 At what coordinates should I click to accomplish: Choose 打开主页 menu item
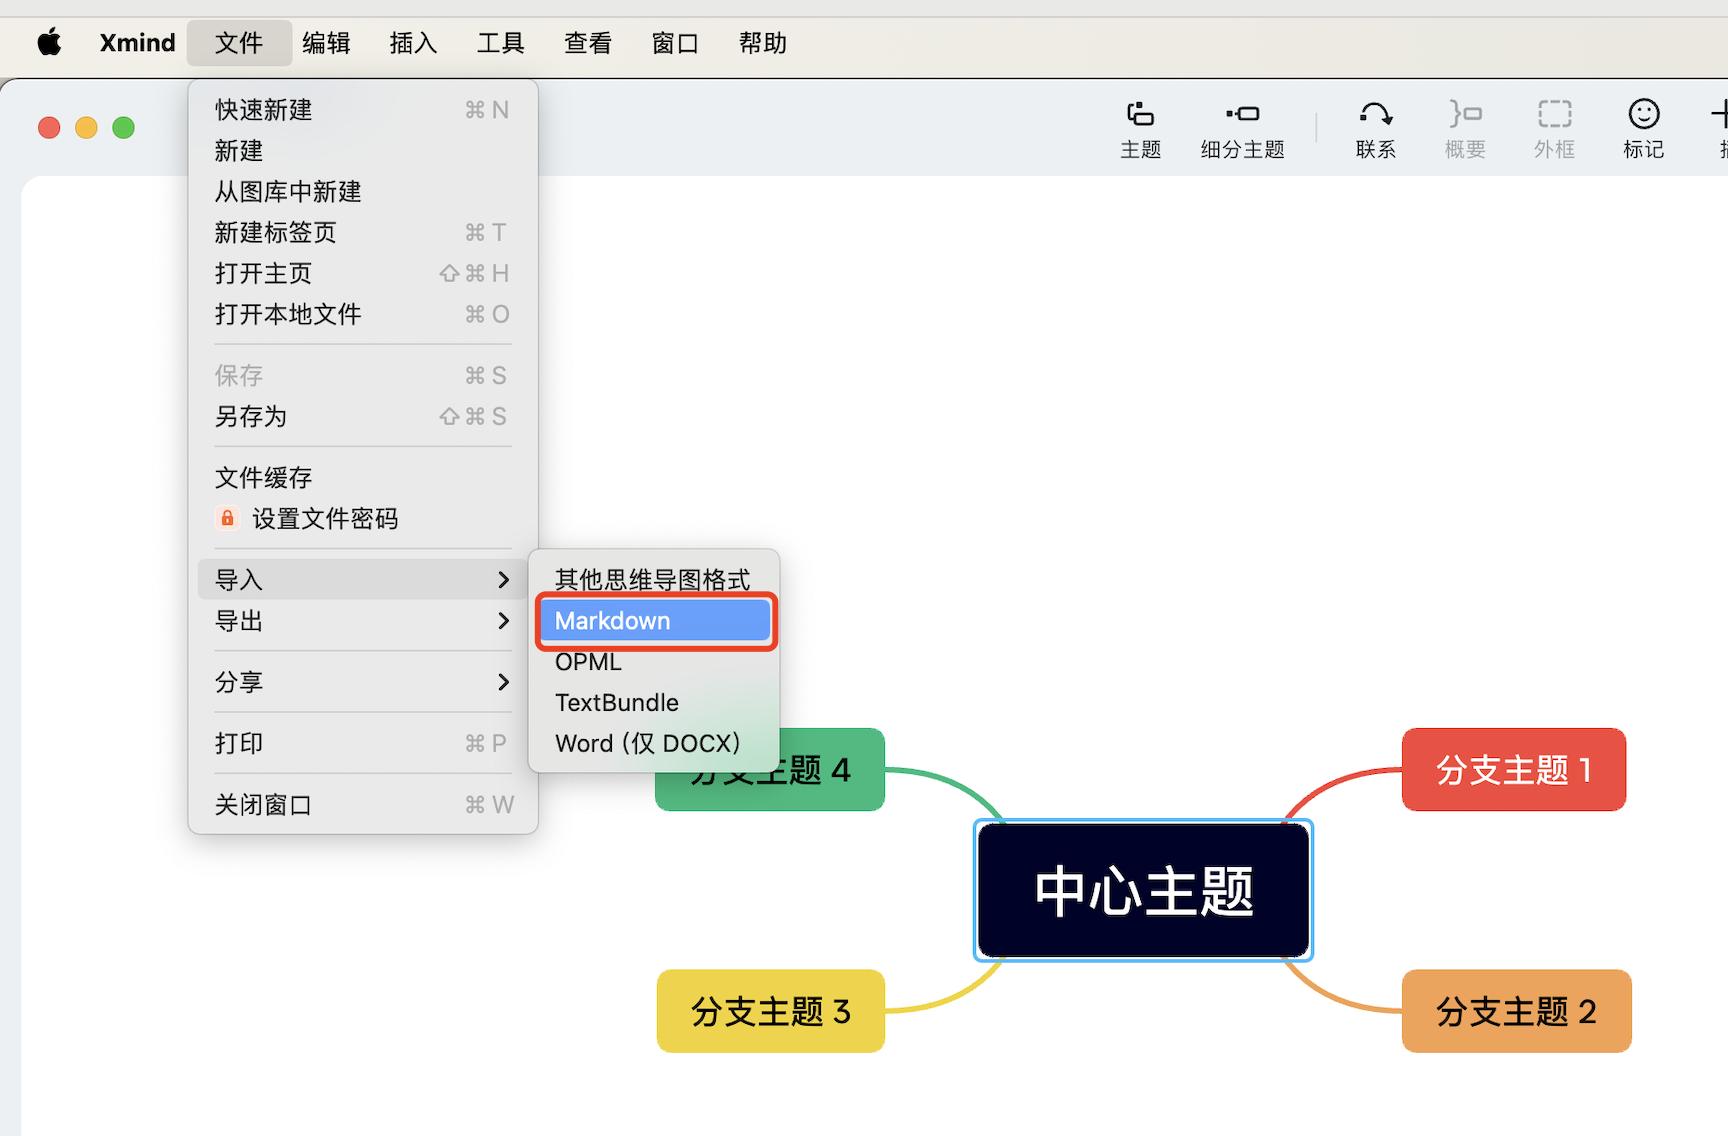click(363, 274)
